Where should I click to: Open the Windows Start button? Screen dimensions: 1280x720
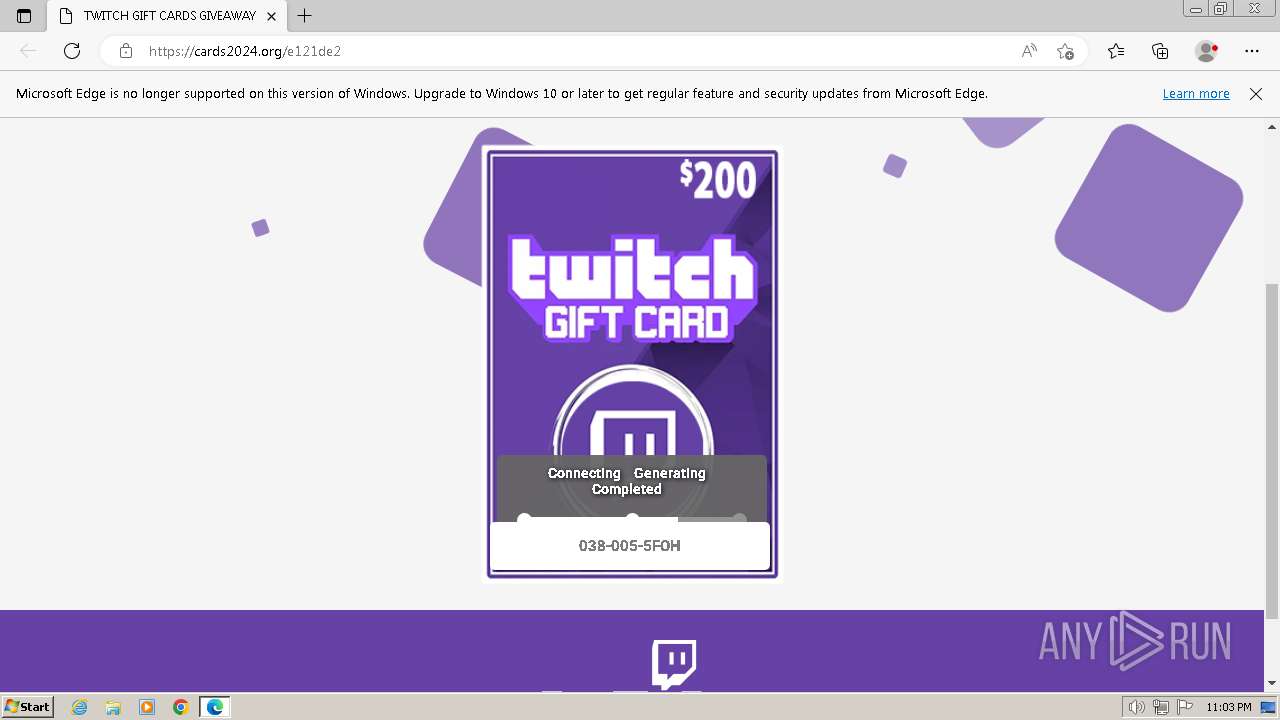28,707
